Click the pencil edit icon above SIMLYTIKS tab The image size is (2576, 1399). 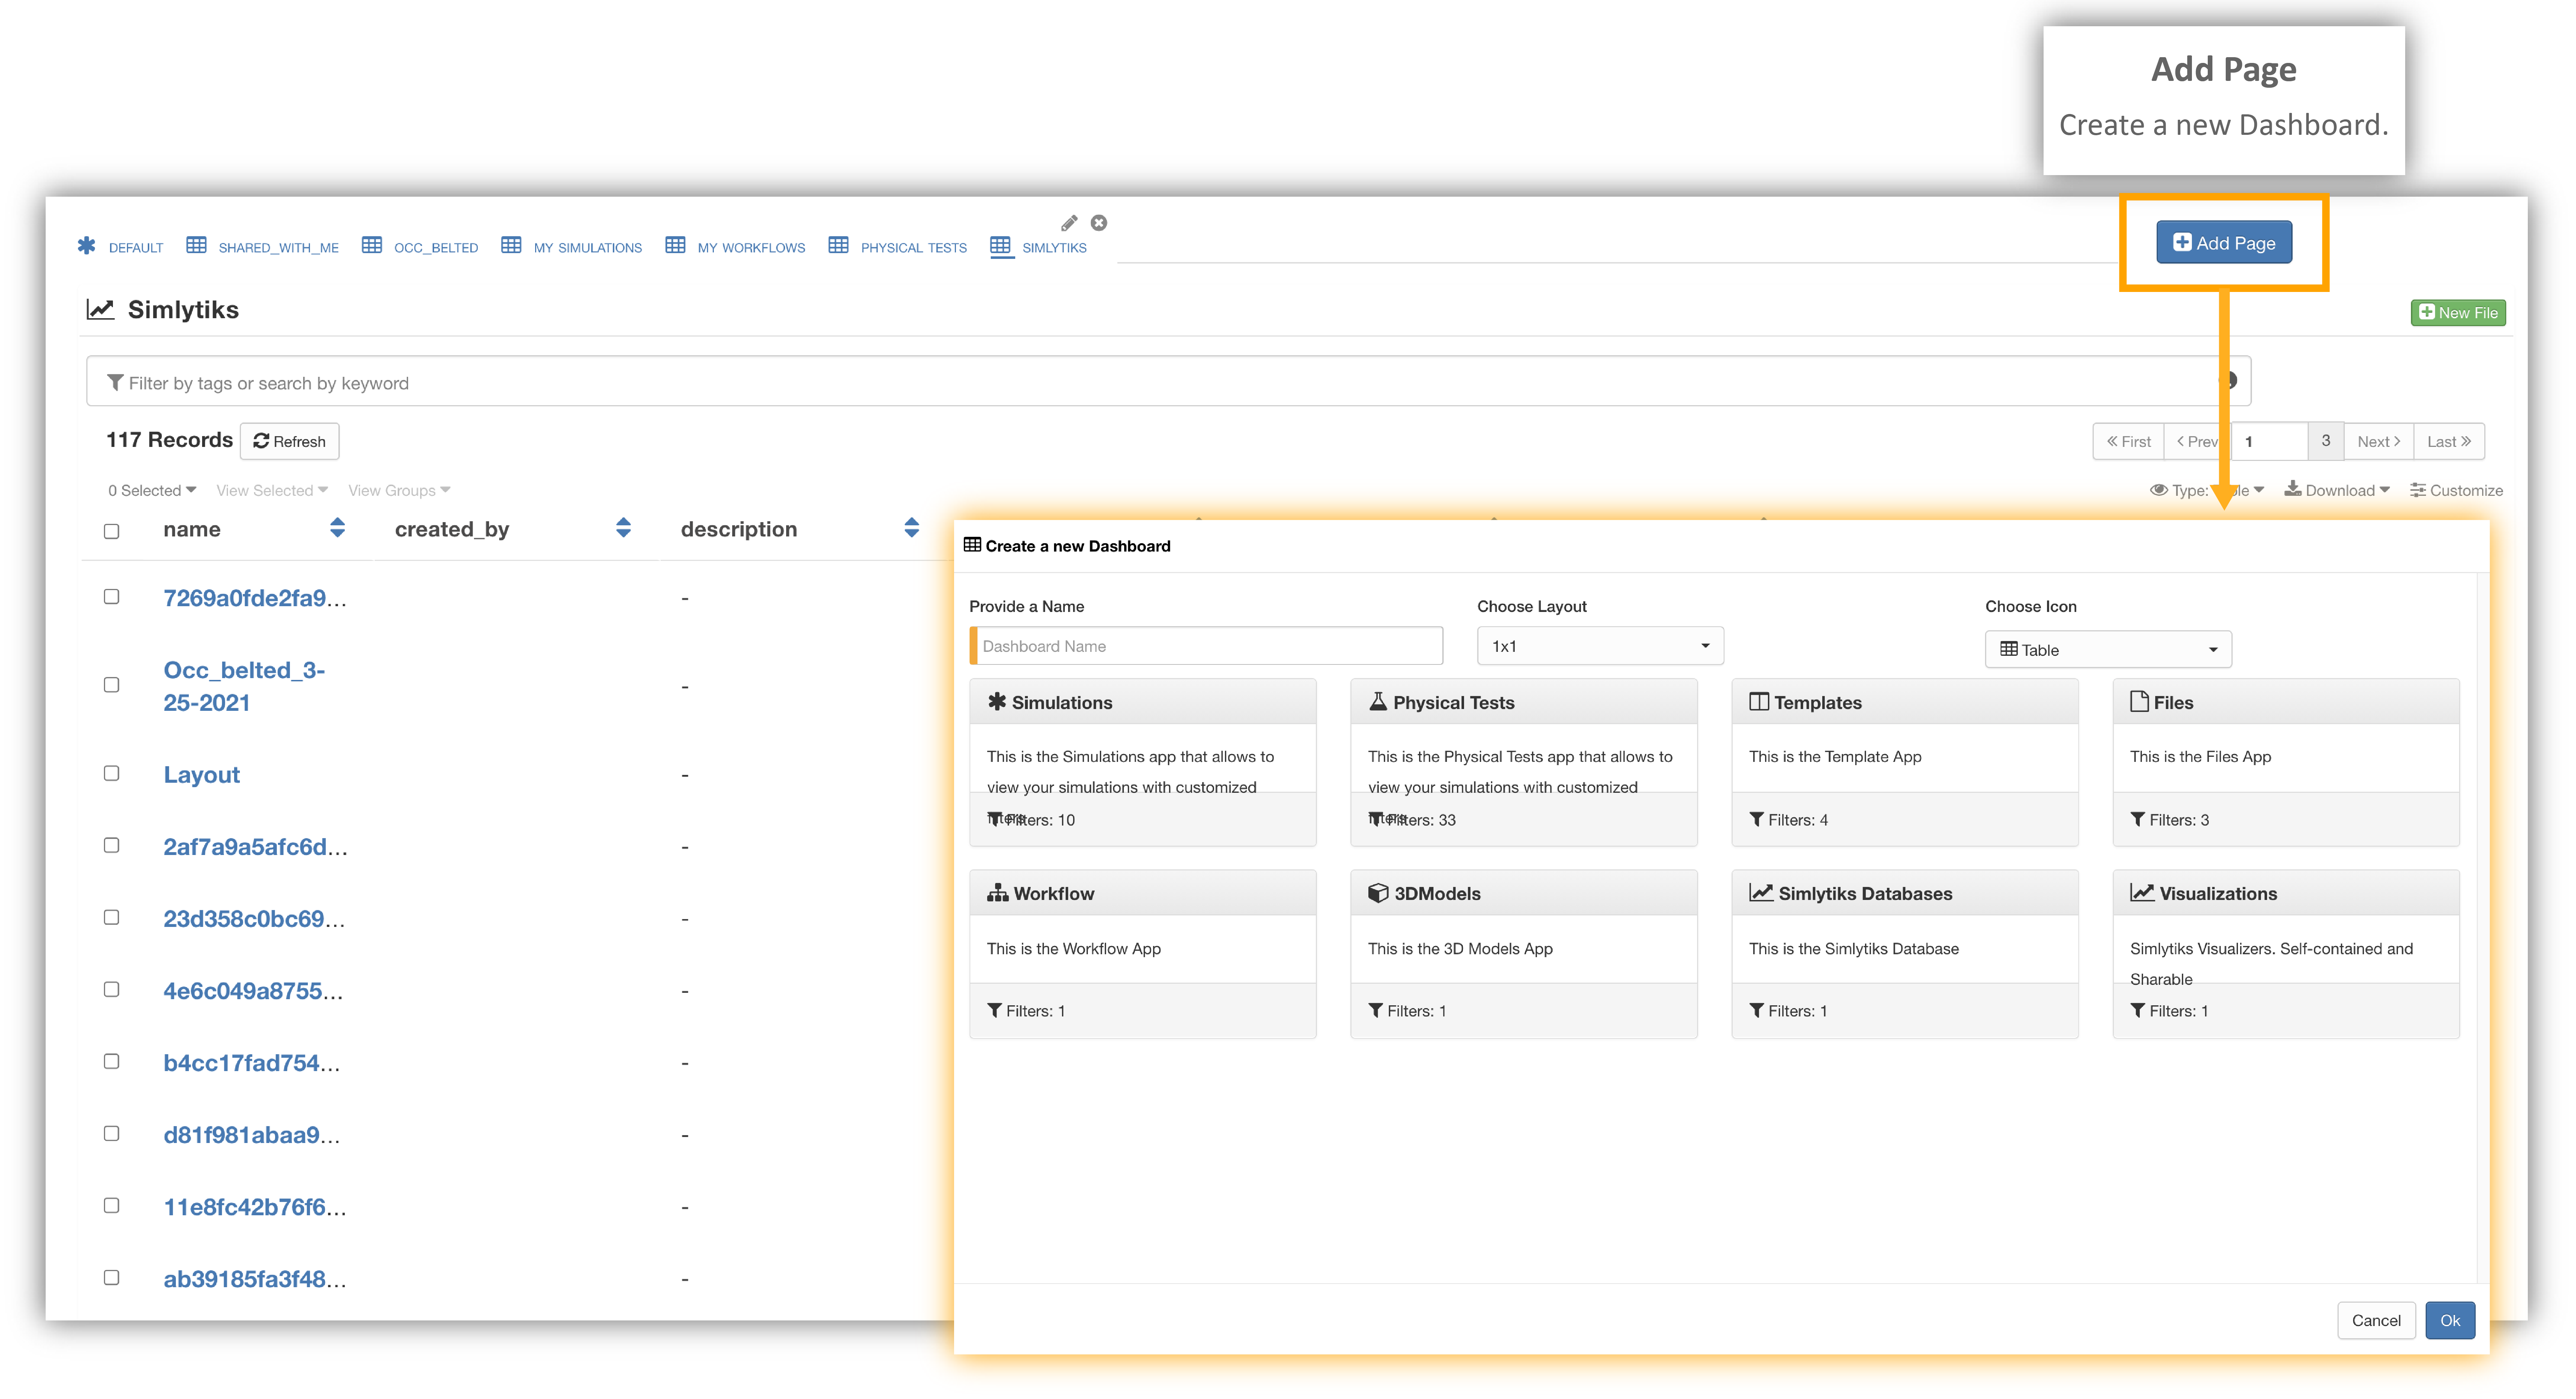click(x=1069, y=223)
